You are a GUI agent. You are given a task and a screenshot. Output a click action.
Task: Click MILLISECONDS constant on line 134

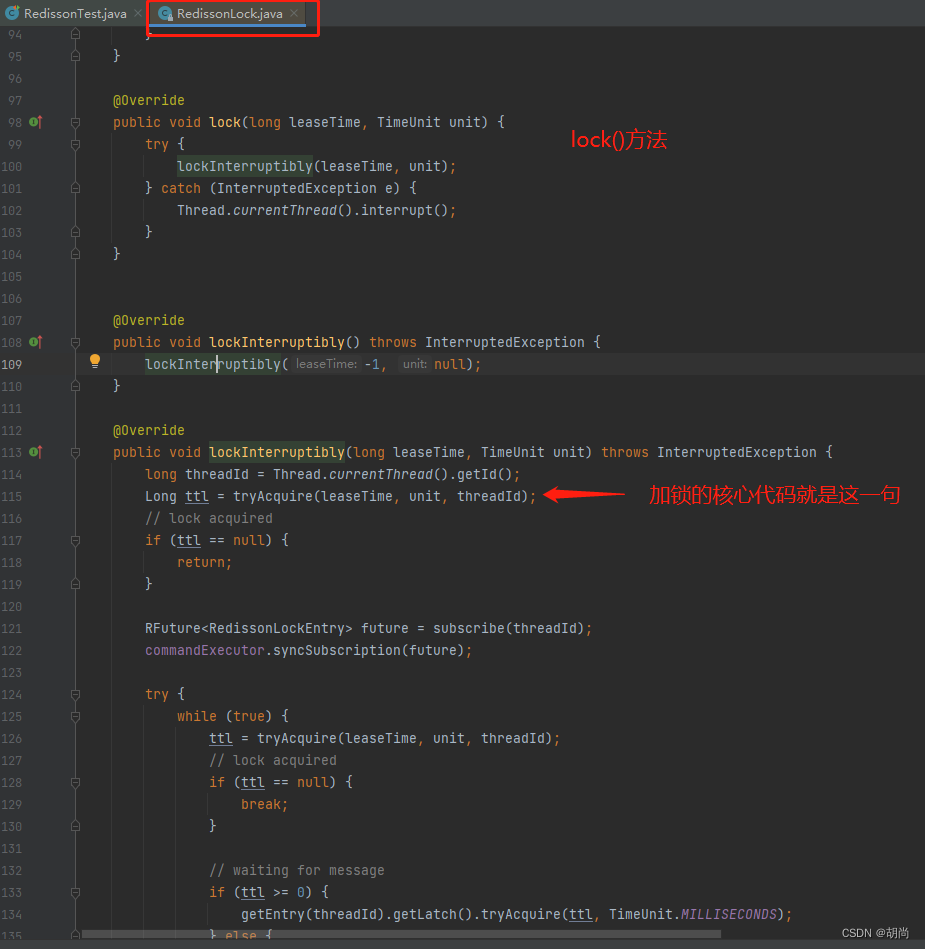click(x=729, y=914)
